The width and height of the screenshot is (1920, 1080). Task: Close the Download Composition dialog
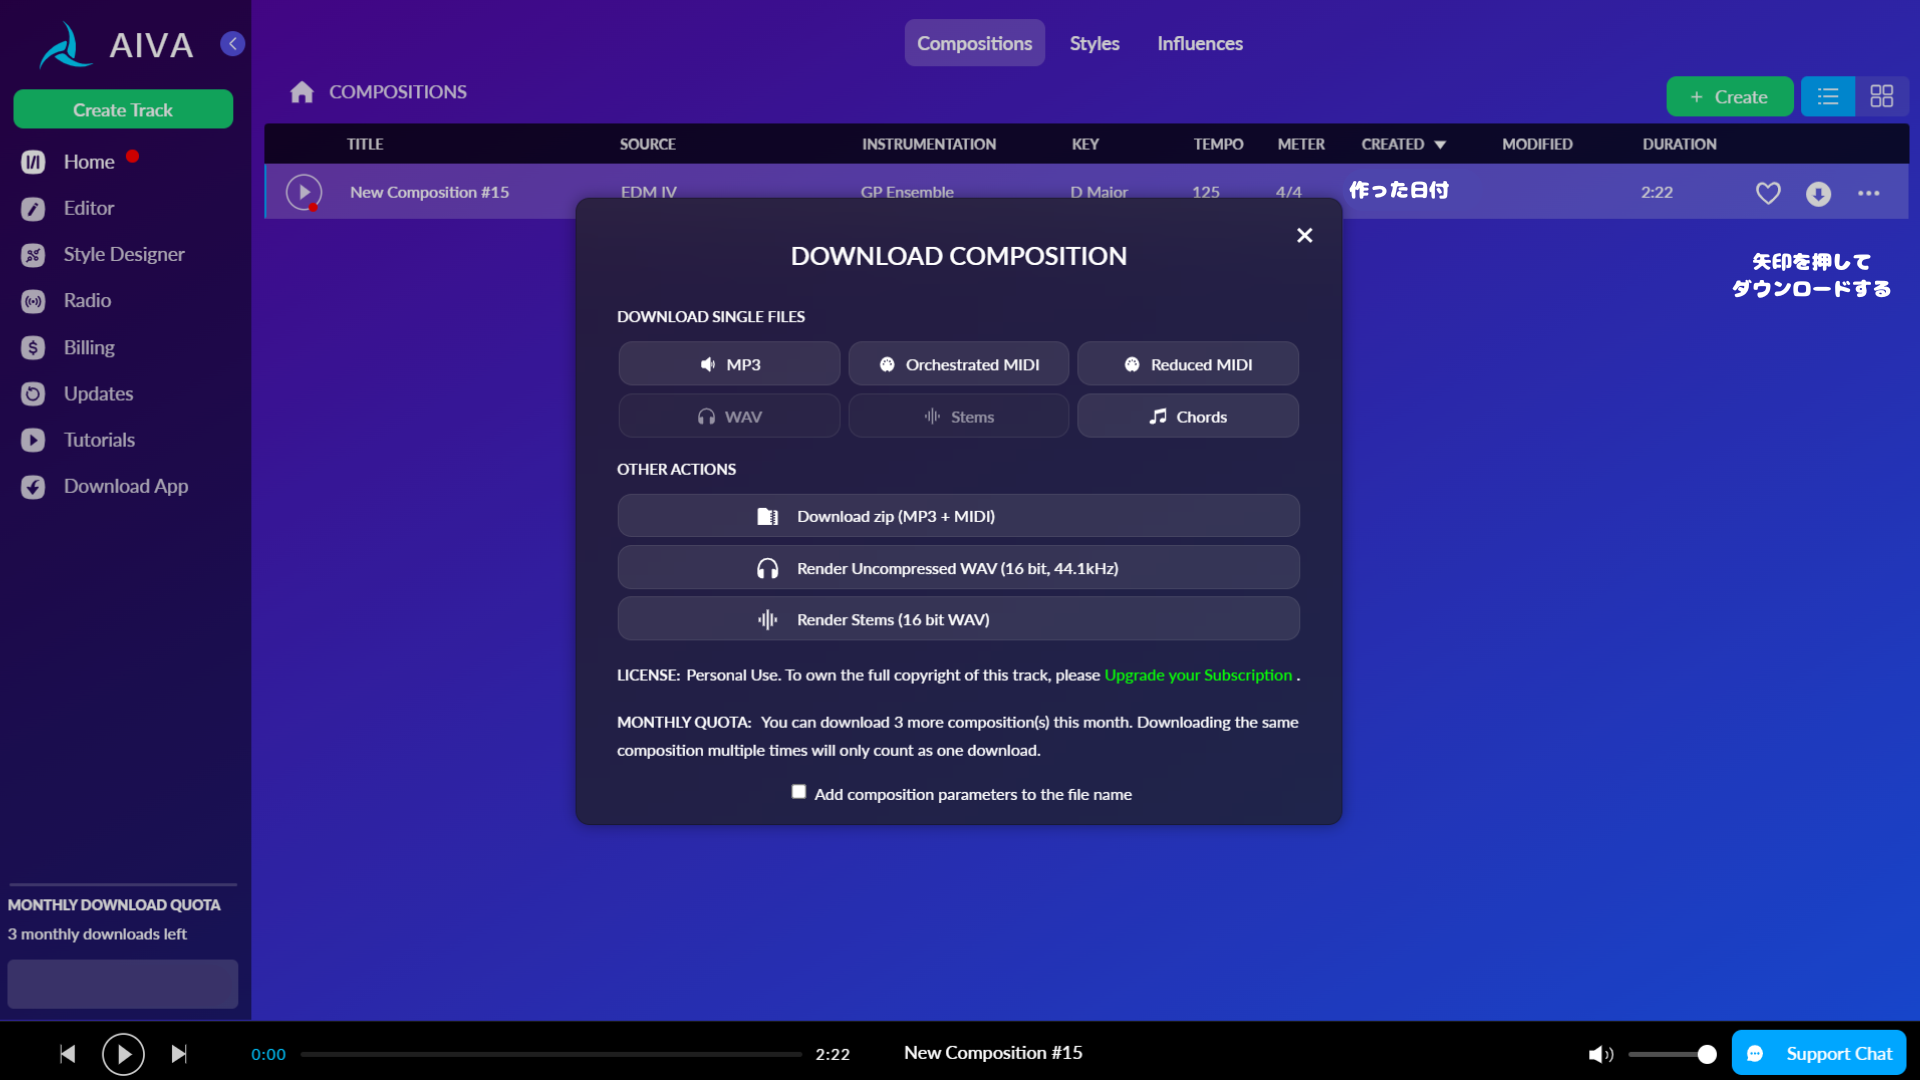click(x=1304, y=235)
